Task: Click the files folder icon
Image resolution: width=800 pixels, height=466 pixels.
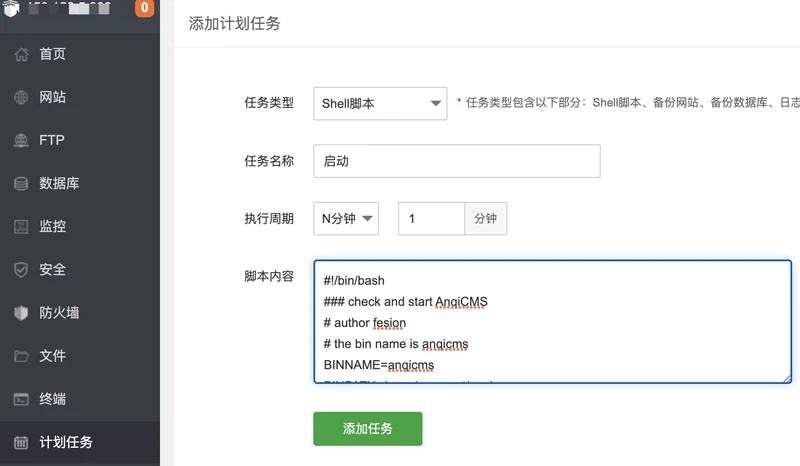Action: tap(21, 355)
